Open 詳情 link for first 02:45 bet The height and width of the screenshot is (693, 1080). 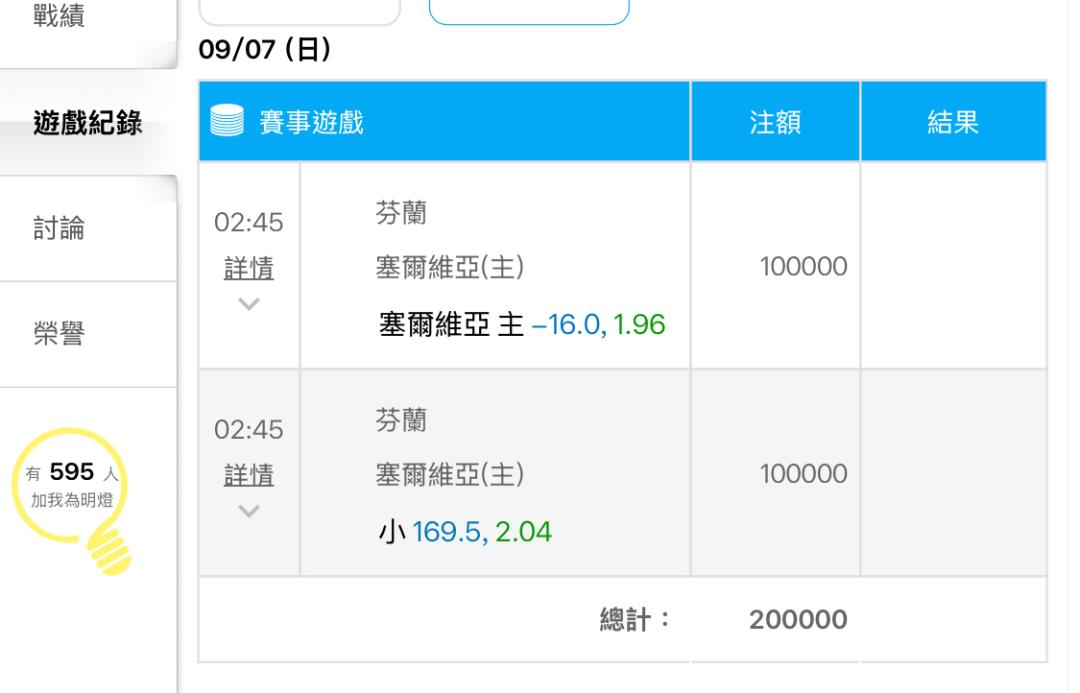pyautogui.click(x=249, y=269)
